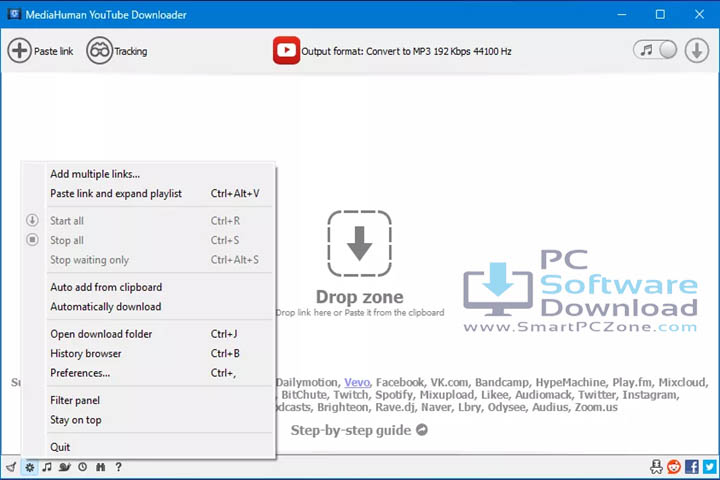The image size is (720, 480).
Task: Click the 'Drop zone' heading text
Action: (360, 297)
